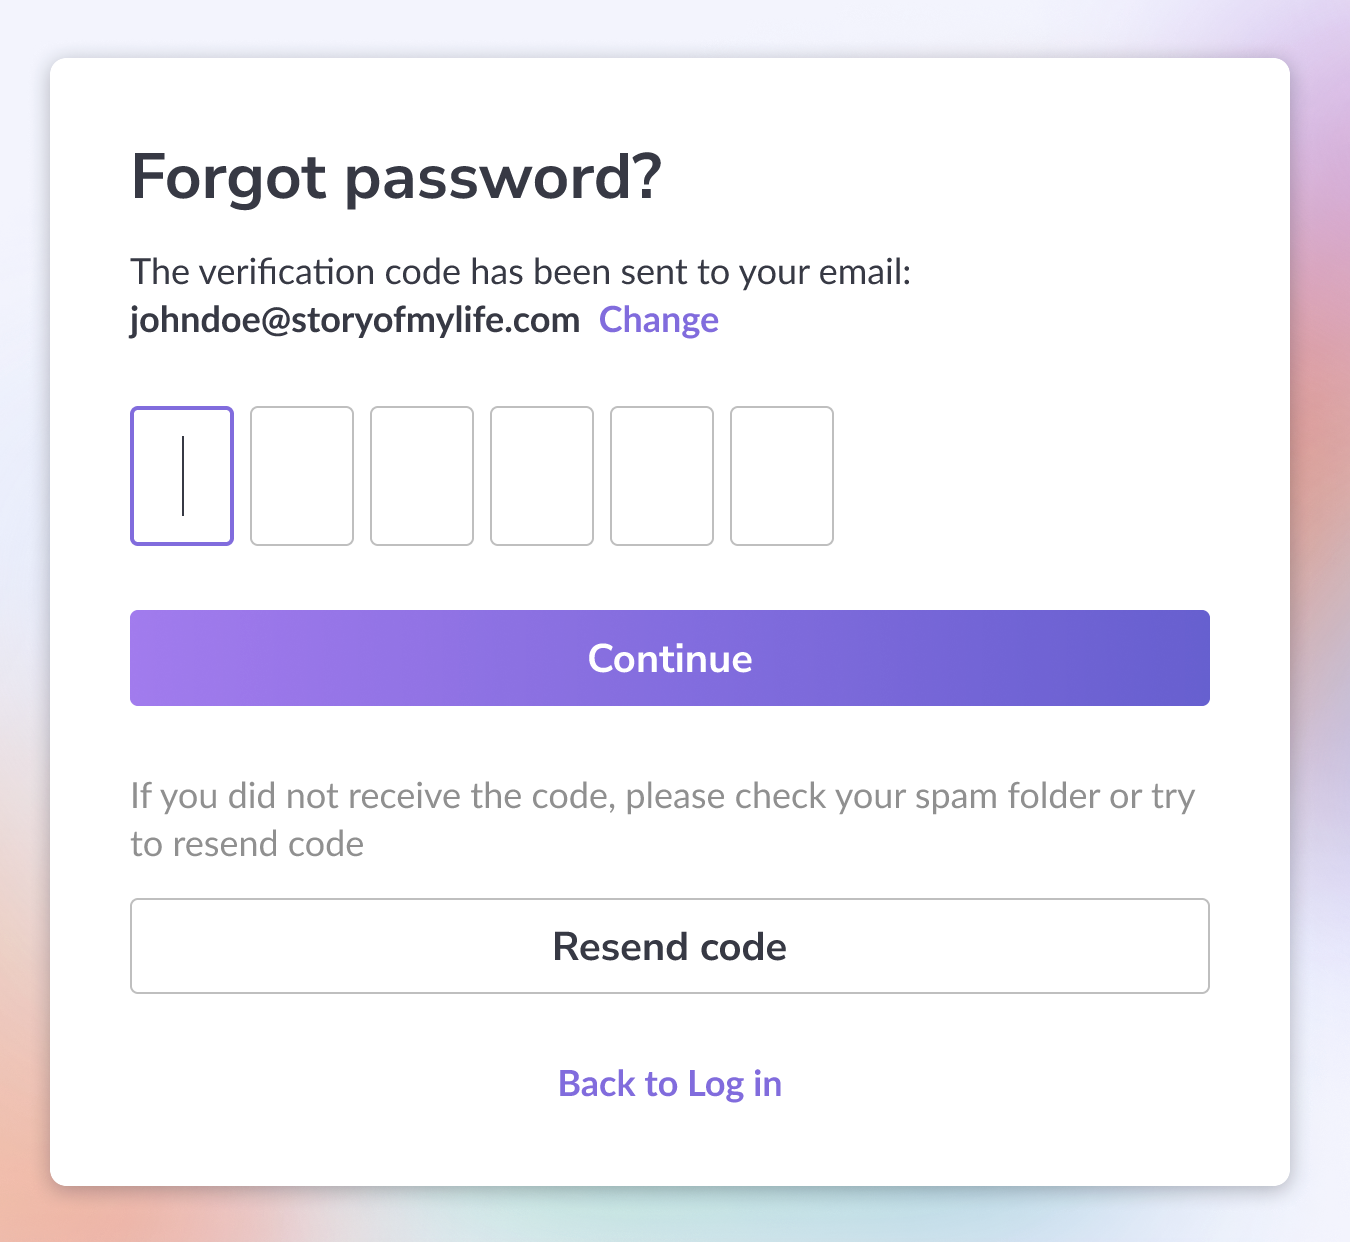Return to login using the bottom link
Screen dimensions: 1350x1242
[x=670, y=1084]
